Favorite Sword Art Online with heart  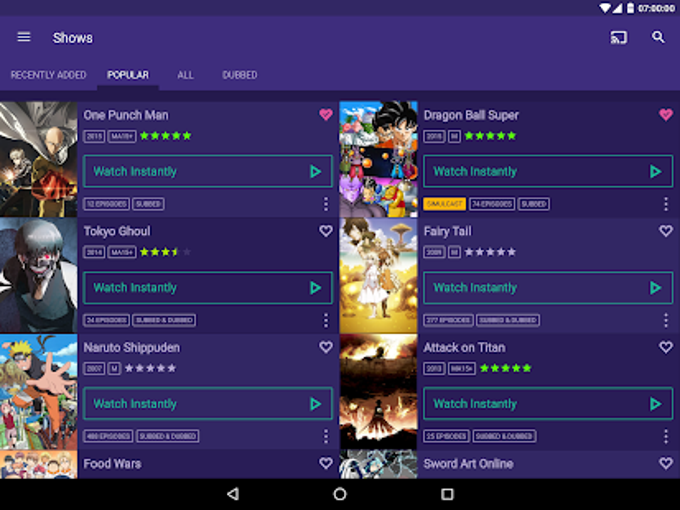point(666,463)
